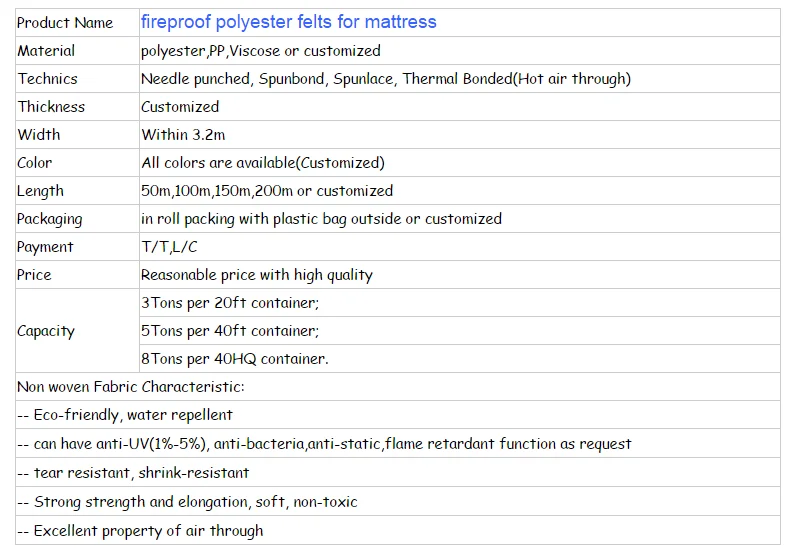812x555 pixels.
Task: Select the 'Material' row label
Action: click(46, 51)
